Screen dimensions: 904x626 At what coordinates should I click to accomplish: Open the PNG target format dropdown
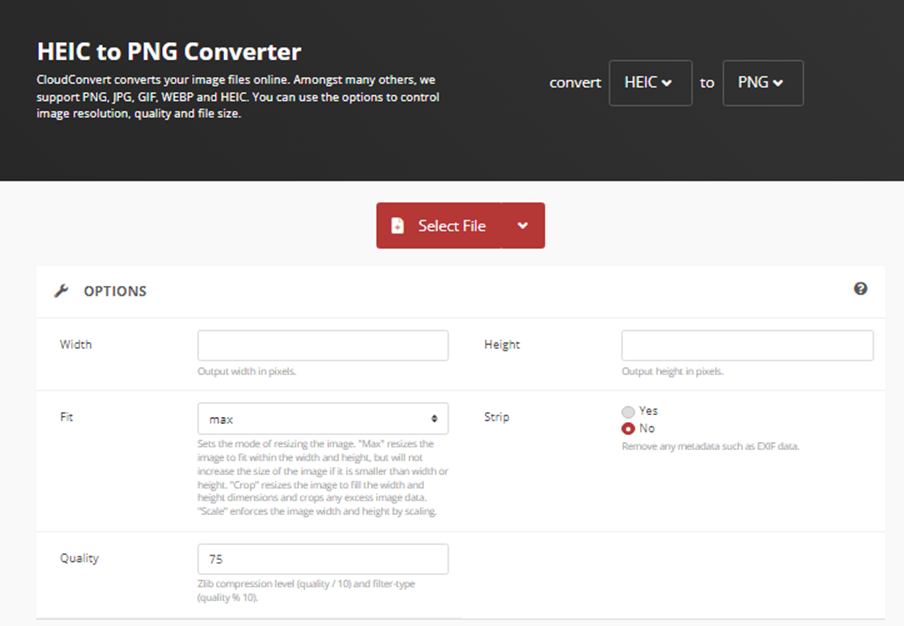click(x=763, y=83)
